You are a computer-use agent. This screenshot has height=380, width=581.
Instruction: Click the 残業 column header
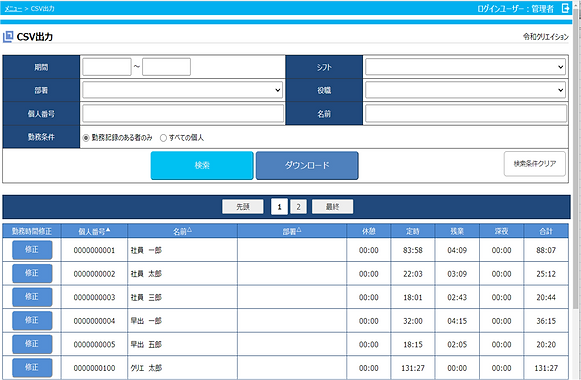457,231
